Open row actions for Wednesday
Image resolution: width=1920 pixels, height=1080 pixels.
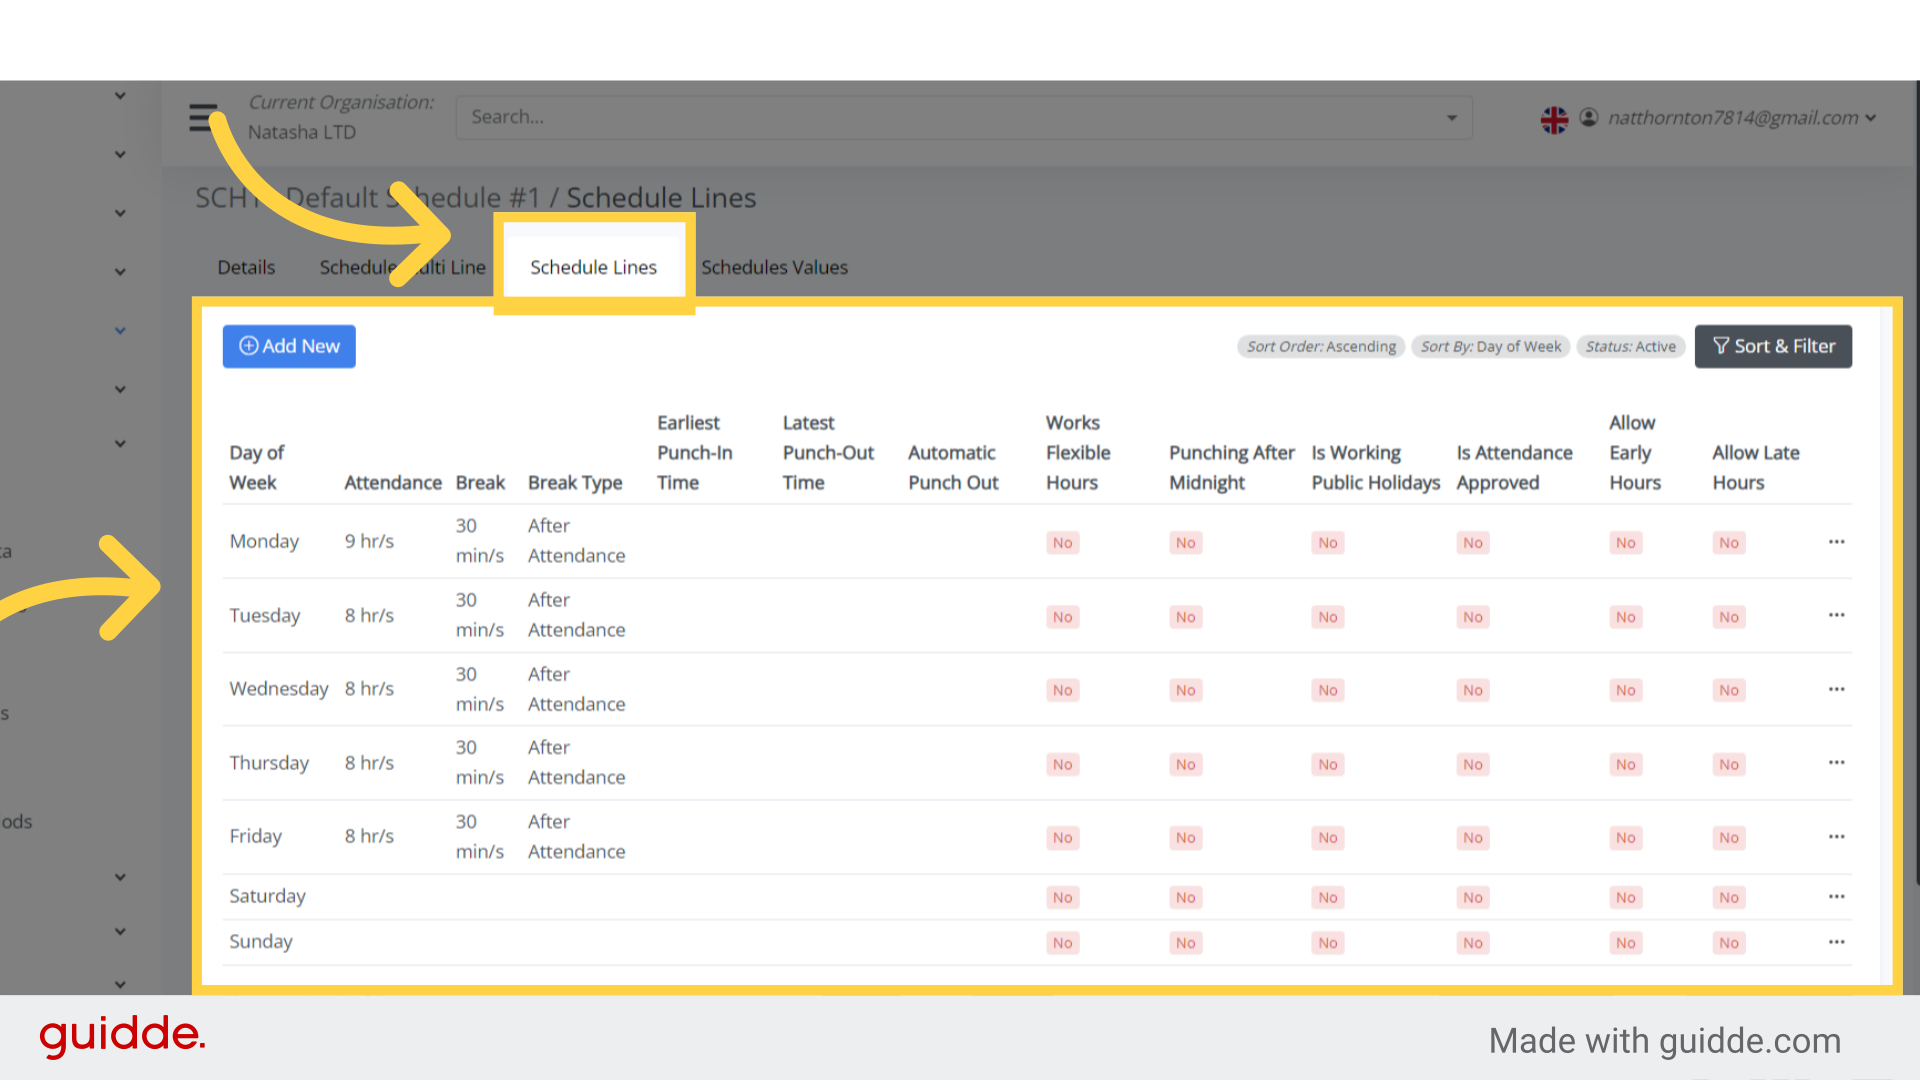coord(1836,689)
